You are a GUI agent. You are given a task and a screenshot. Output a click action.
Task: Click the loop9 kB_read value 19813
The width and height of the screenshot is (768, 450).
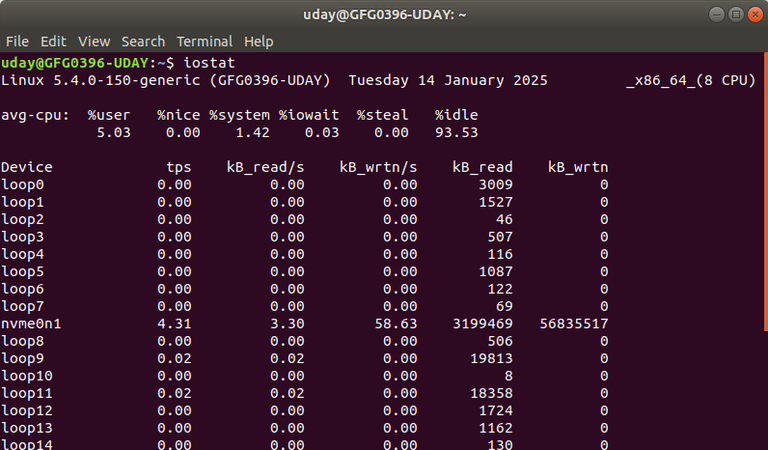tap(491, 358)
